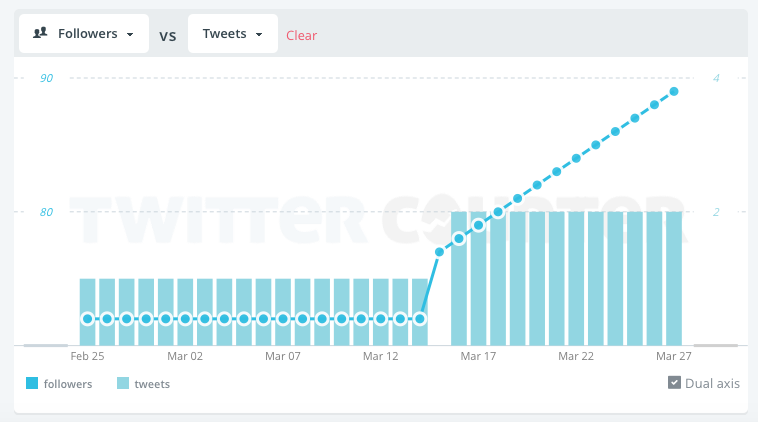This screenshot has height=422, width=758.
Task: Click the tweets bar above Mar 27
Action: click(674, 278)
